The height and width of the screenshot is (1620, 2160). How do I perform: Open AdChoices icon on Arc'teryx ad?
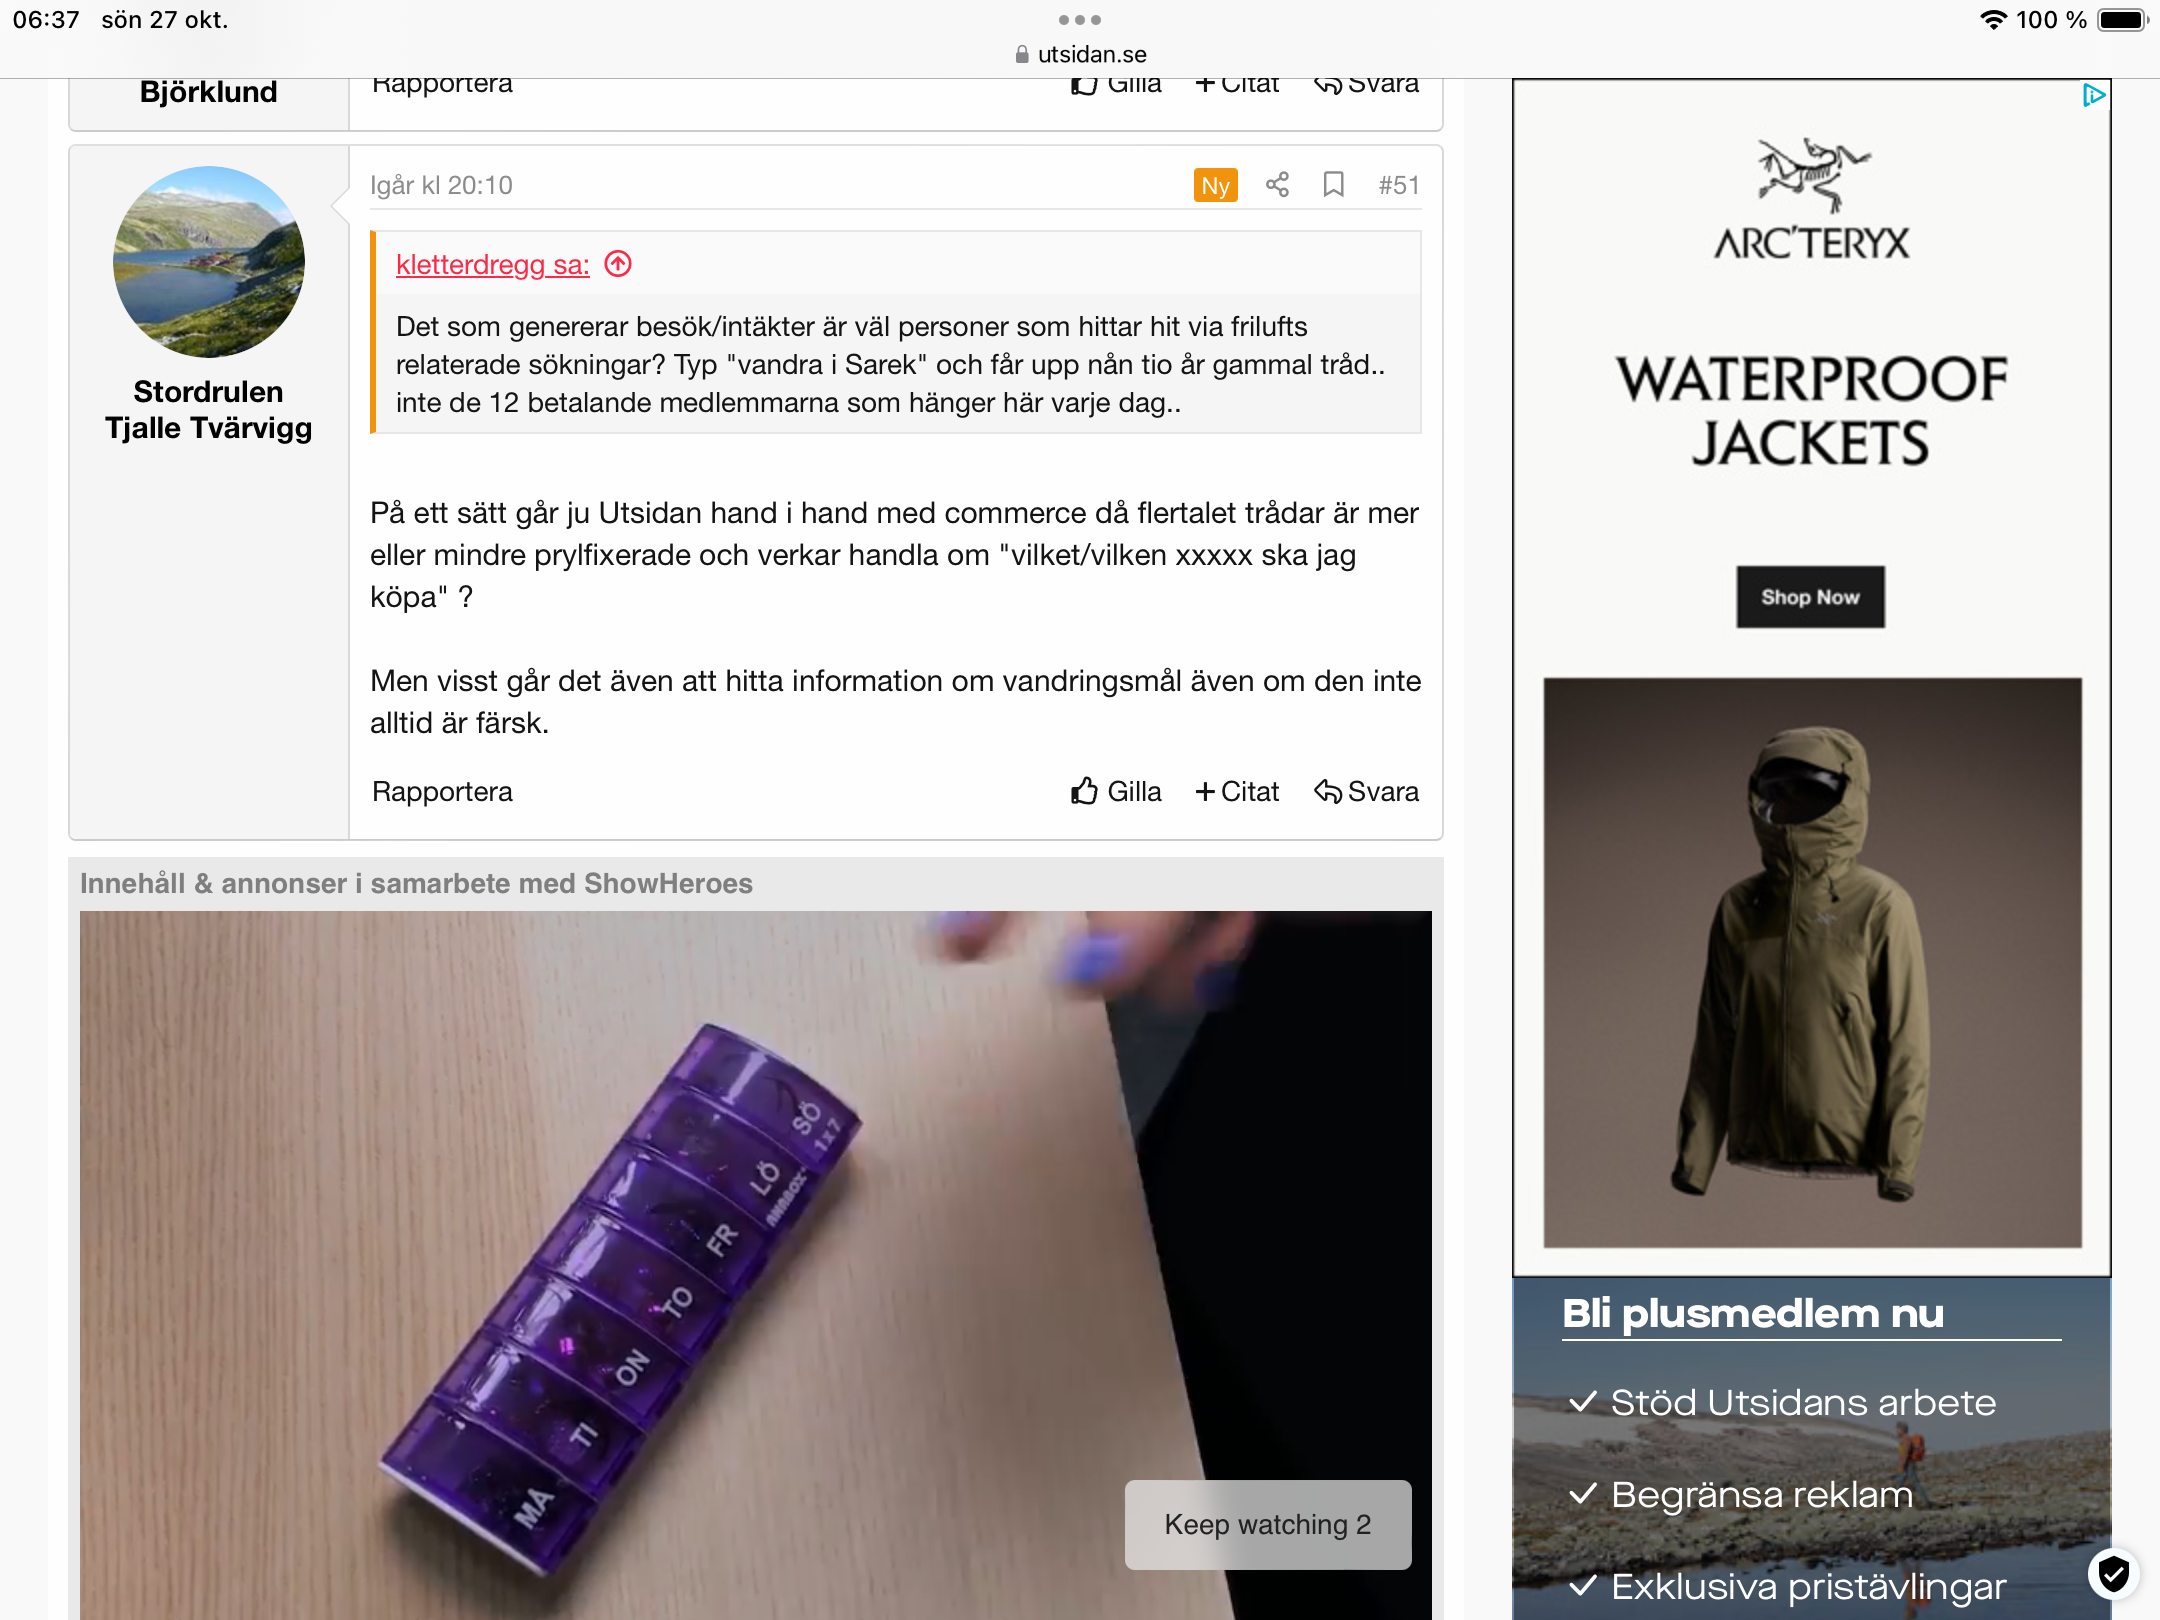(x=2094, y=96)
